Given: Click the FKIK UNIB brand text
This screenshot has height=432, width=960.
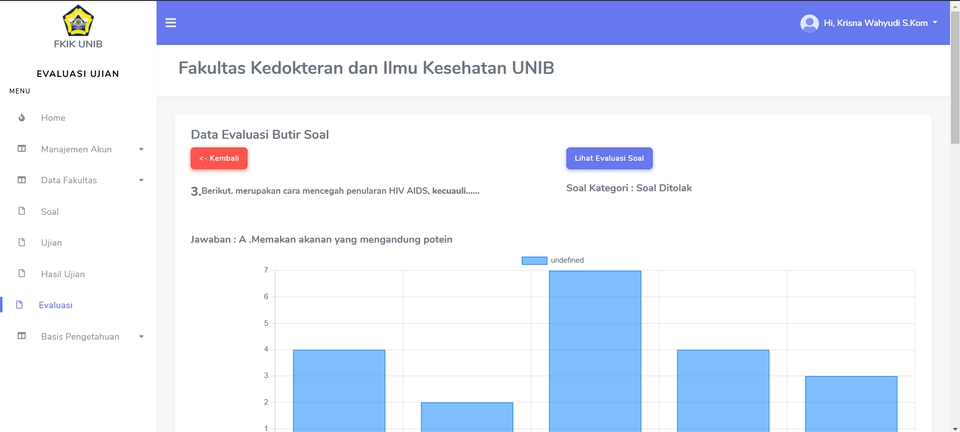Looking at the screenshot, I should click(78, 44).
